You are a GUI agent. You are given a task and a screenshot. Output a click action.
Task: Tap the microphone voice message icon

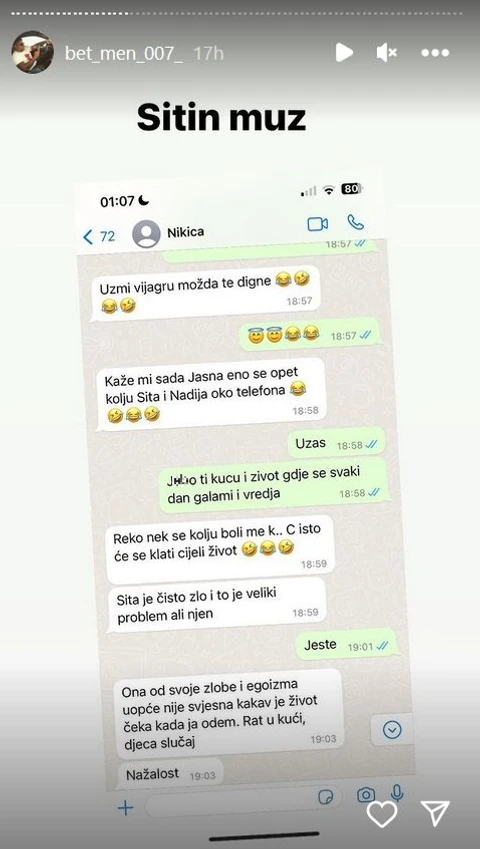click(x=397, y=793)
